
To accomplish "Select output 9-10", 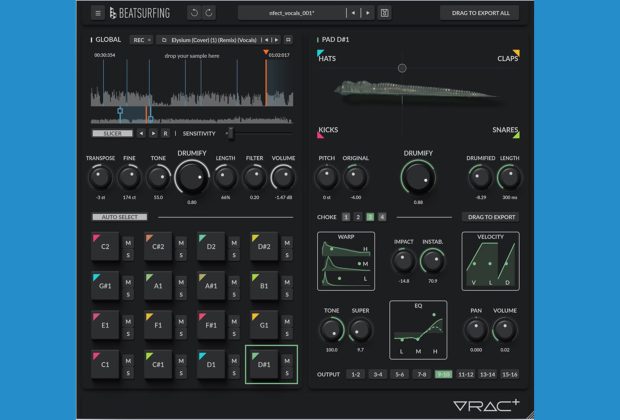I will [x=443, y=375].
